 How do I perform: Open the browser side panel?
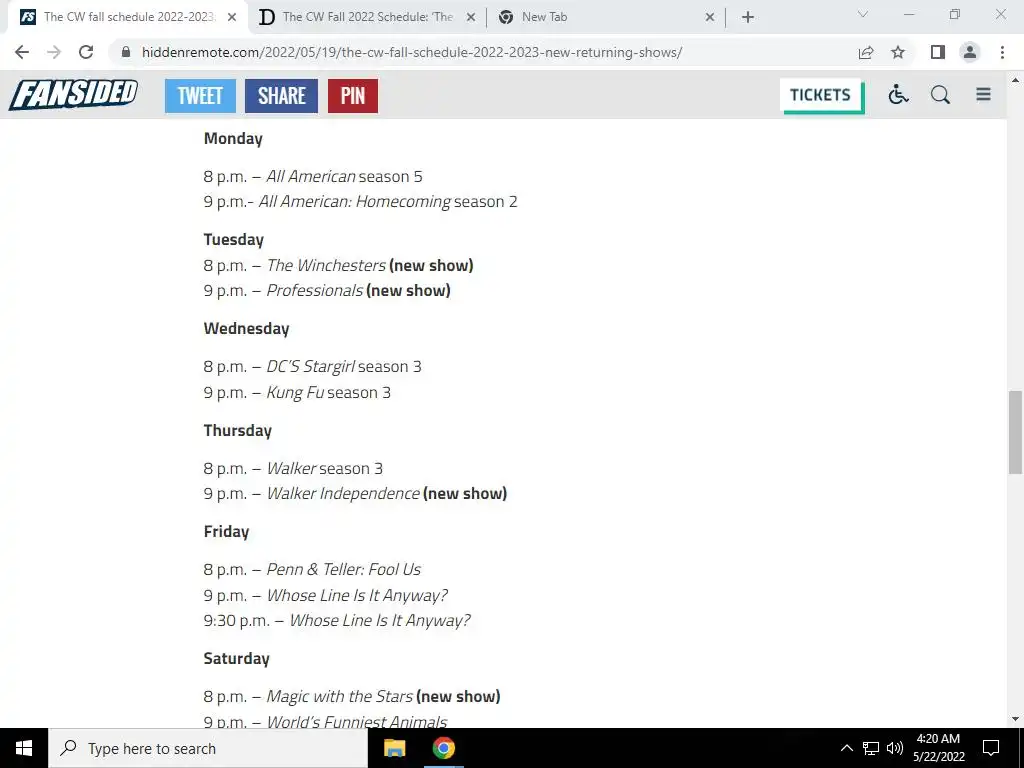click(x=938, y=52)
